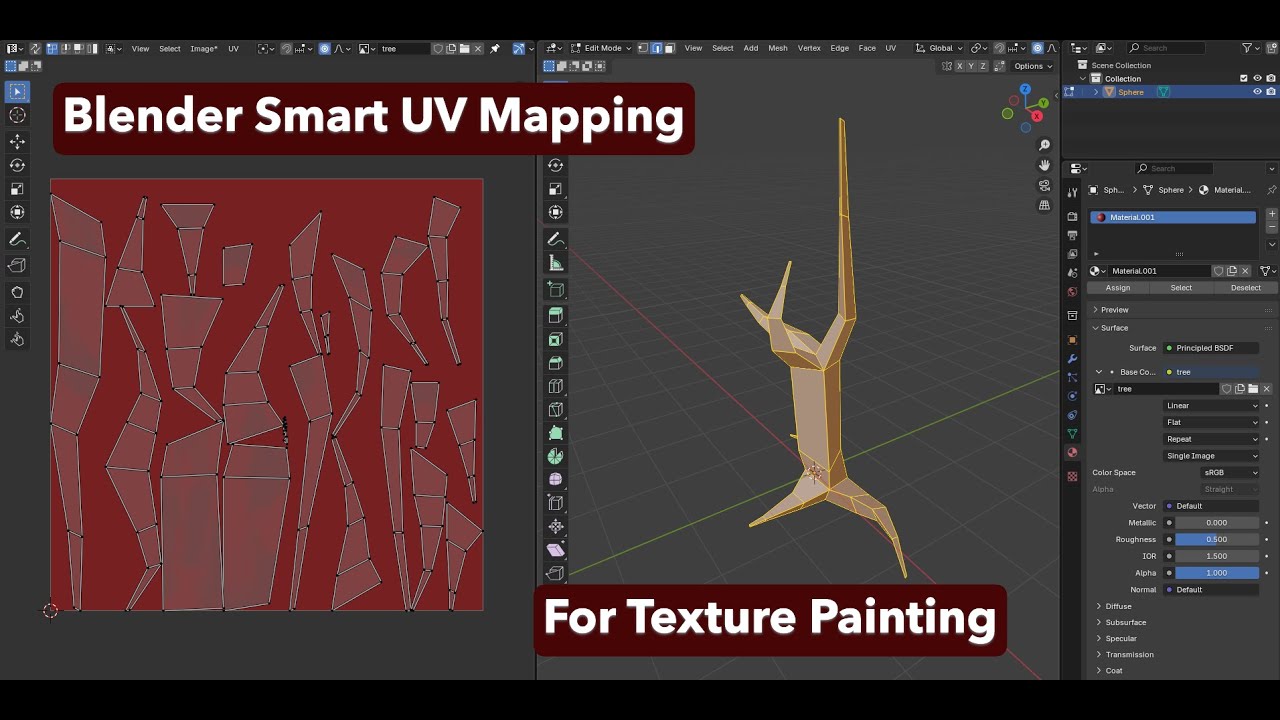Open the Edit Mode dropdown
Screen dimensions: 1280x720
click(602, 48)
